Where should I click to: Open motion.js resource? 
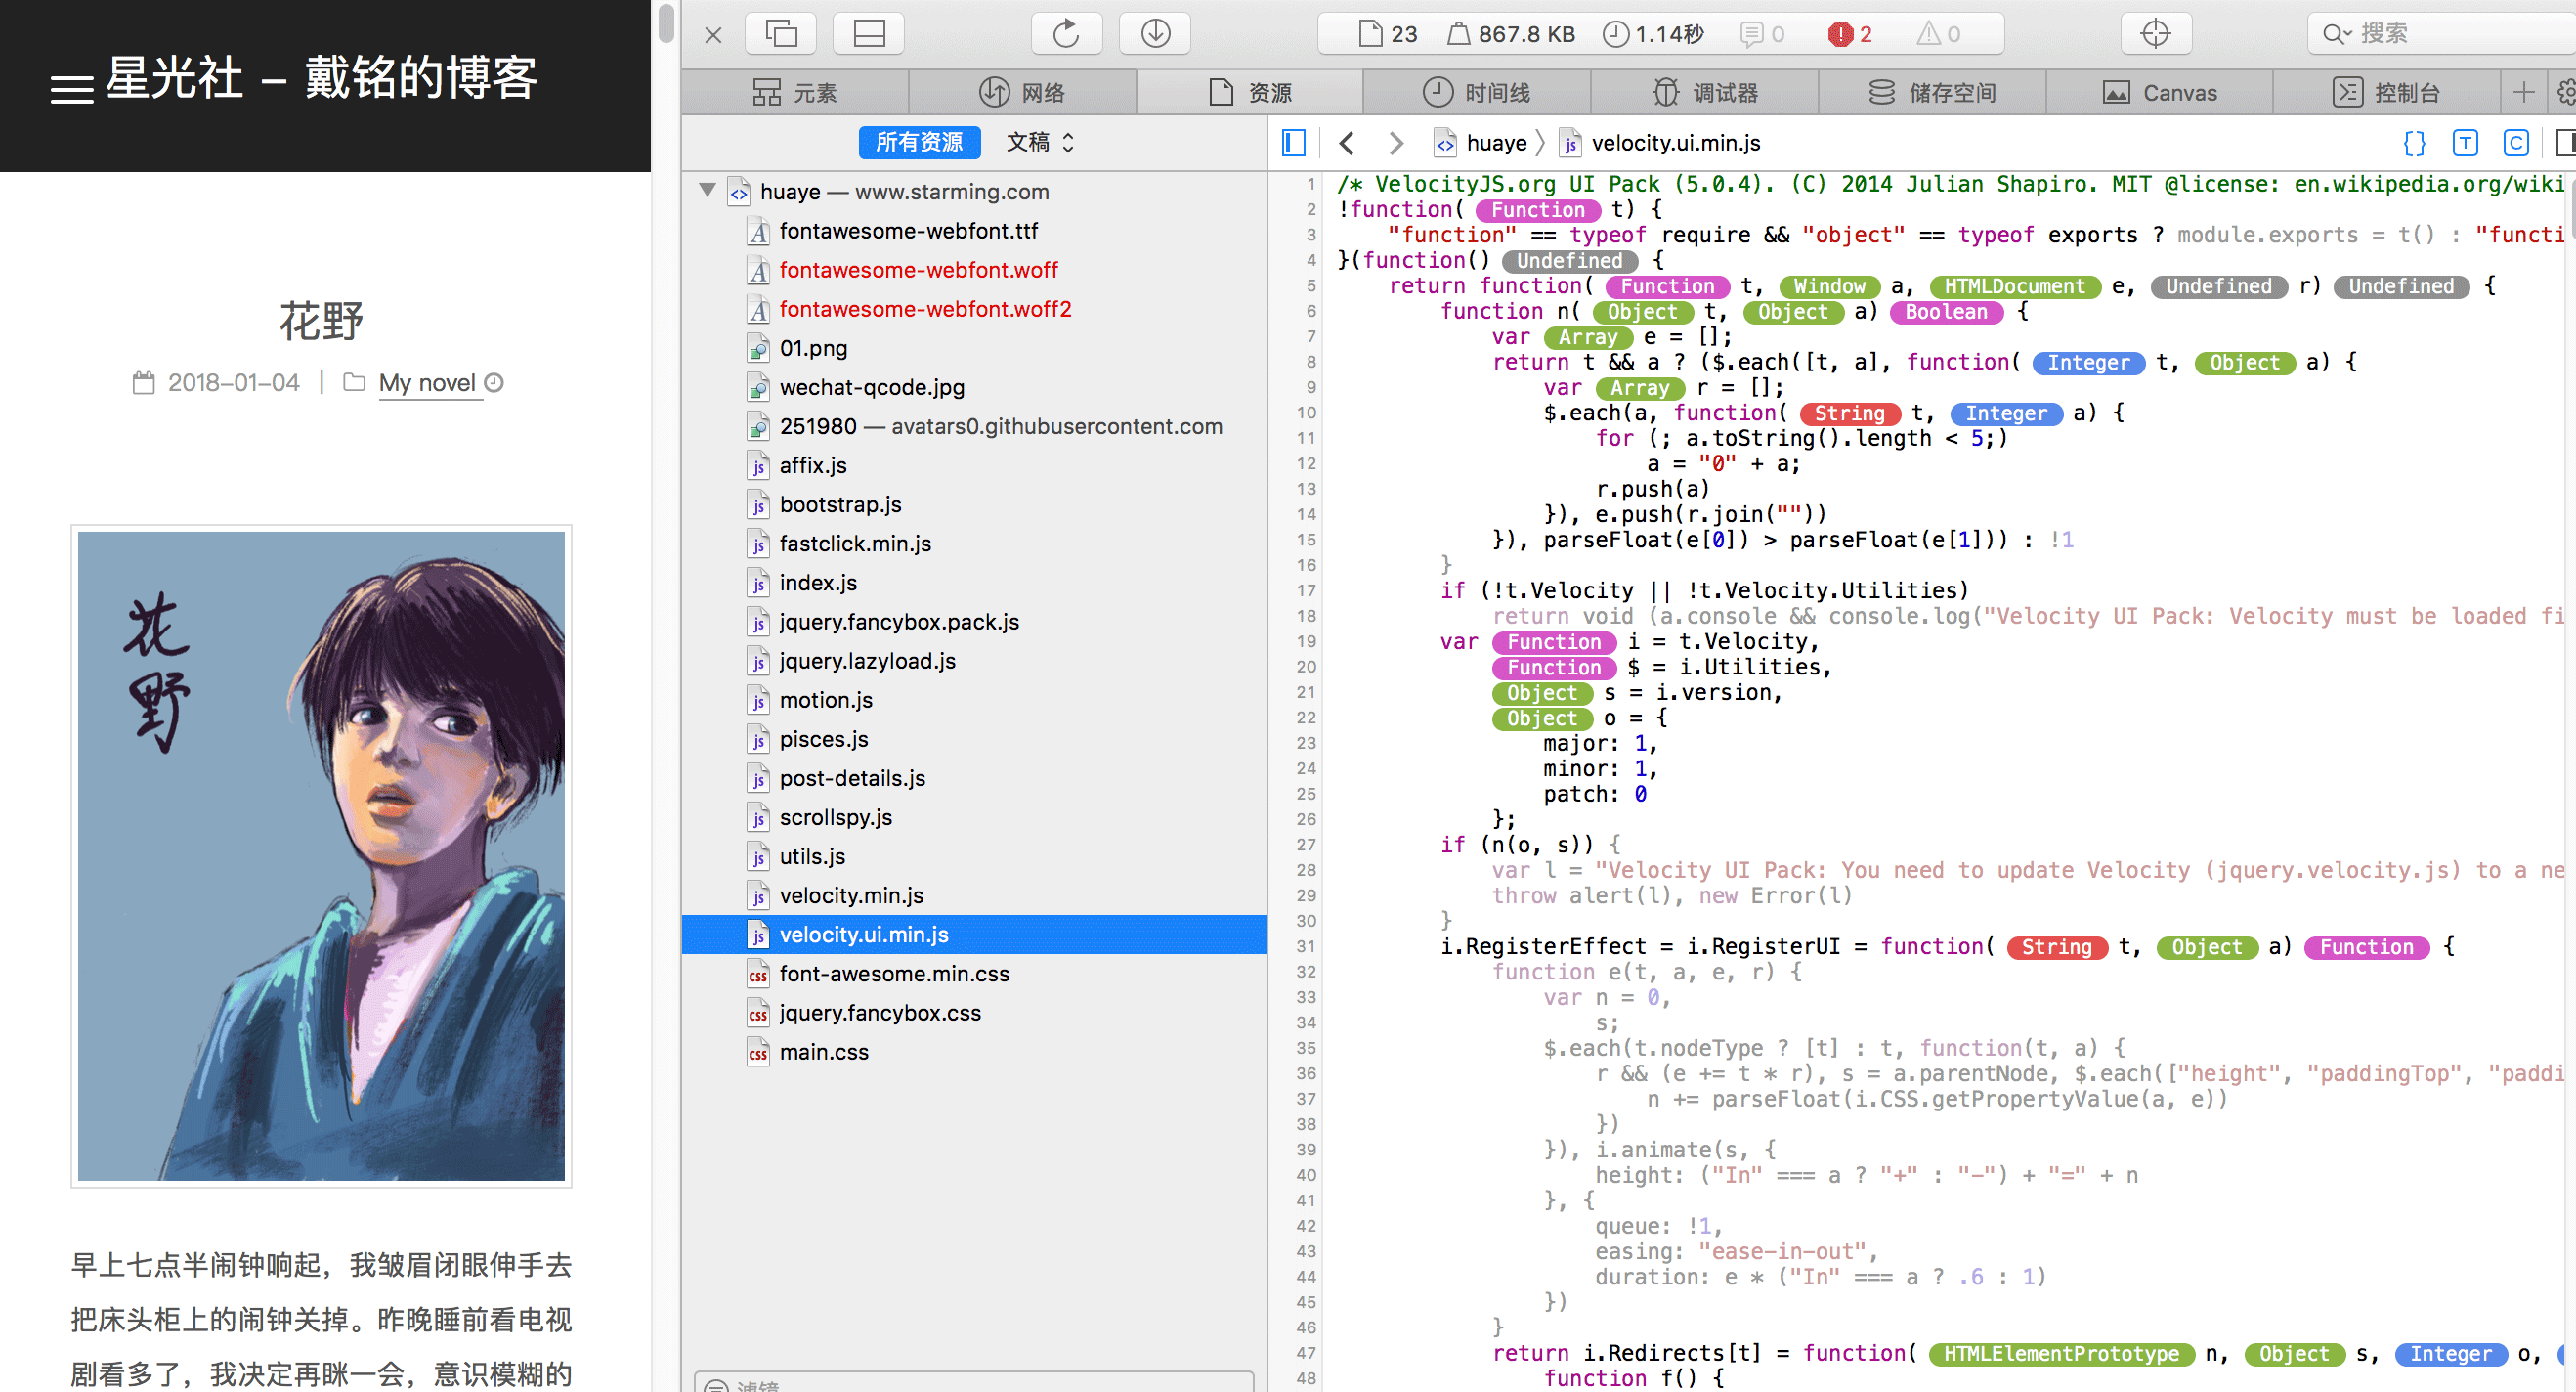click(975, 700)
